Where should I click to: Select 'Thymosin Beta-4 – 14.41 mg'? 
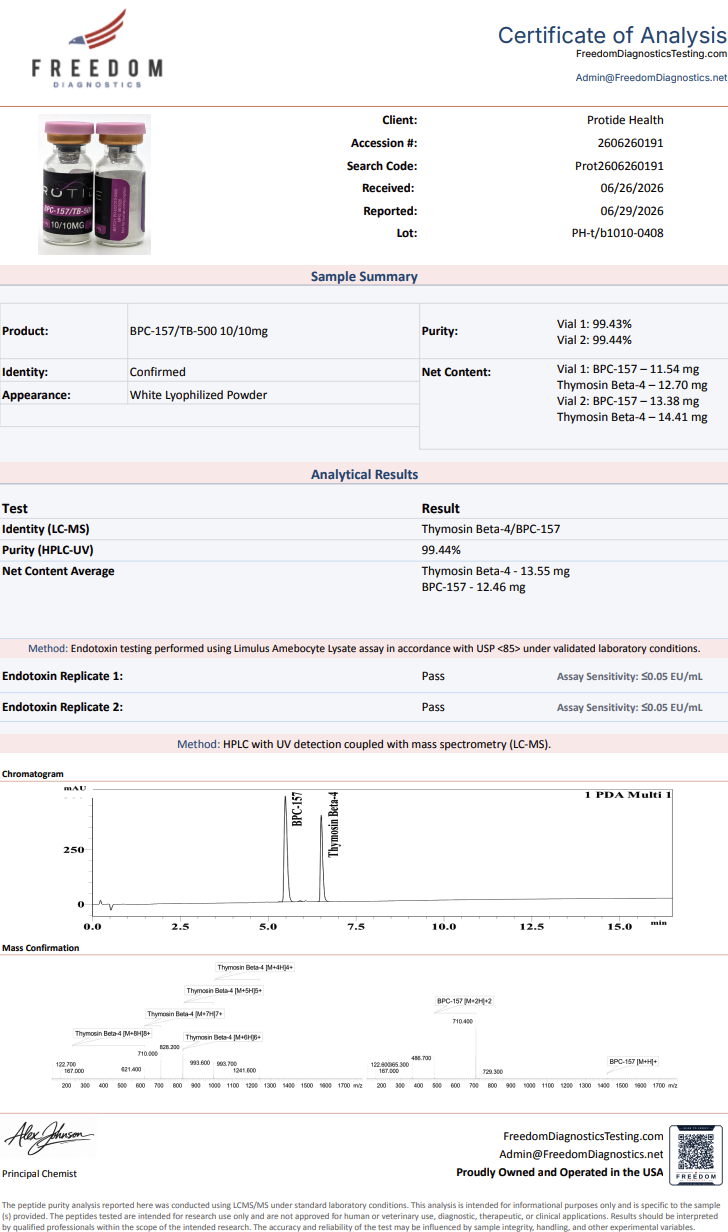(632, 417)
